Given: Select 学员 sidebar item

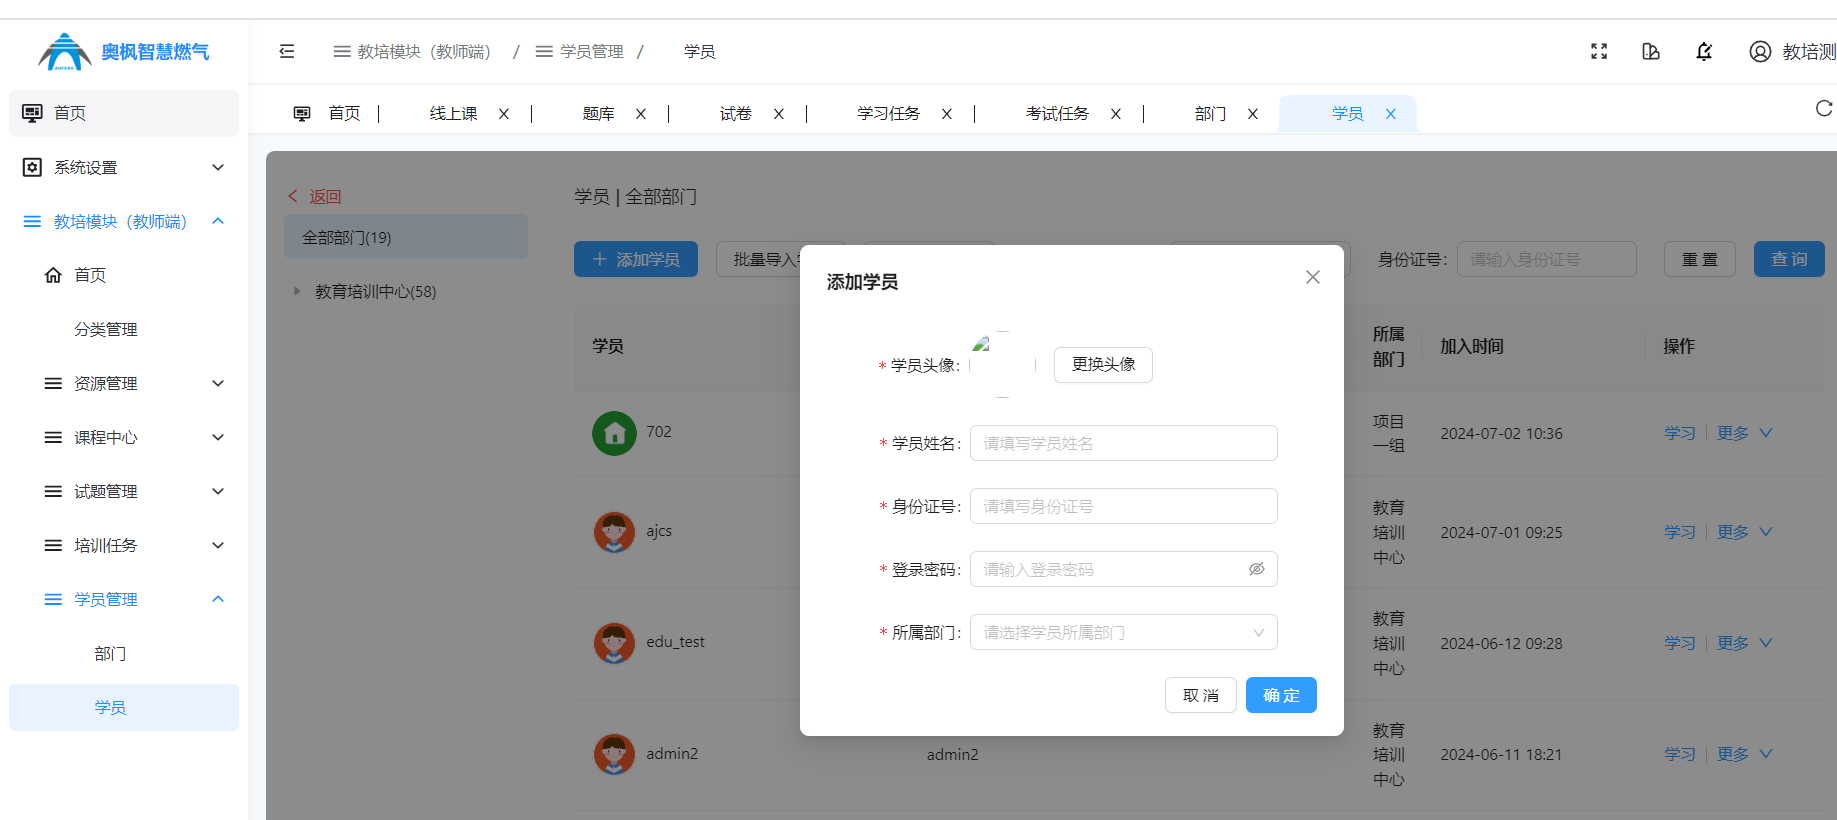Looking at the screenshot, I should coord(124,708).
